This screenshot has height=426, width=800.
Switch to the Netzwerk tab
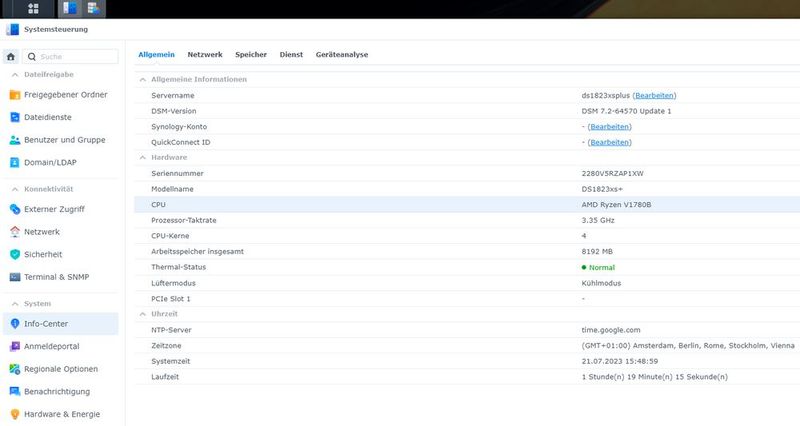coord(205,54)
